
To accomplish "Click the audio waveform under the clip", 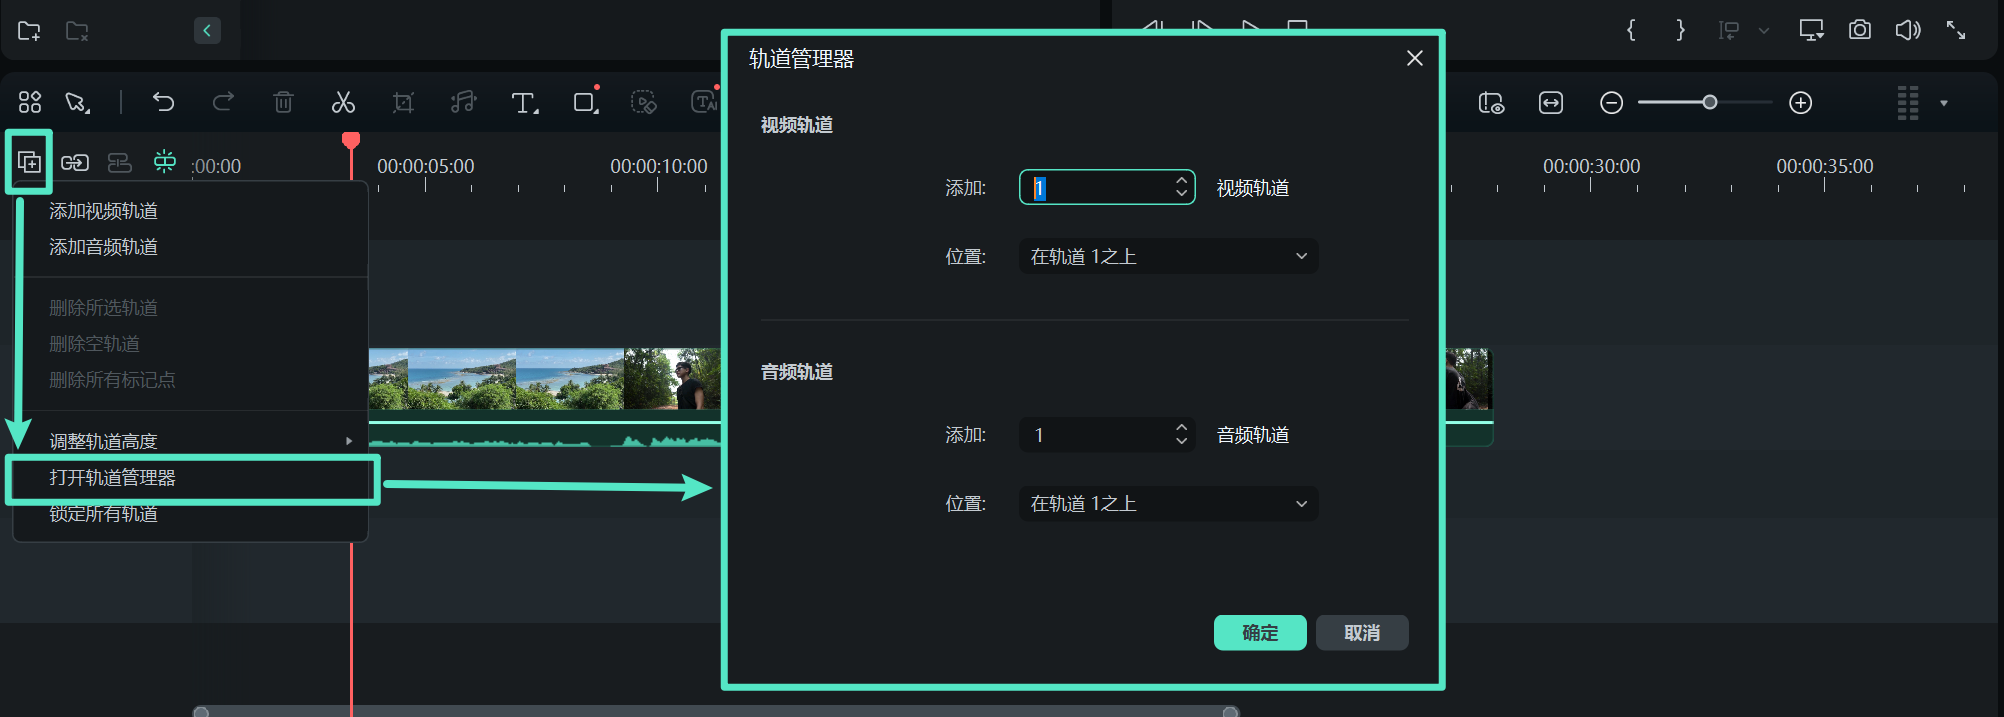I will pyautogui.click(x=544, y=434).
